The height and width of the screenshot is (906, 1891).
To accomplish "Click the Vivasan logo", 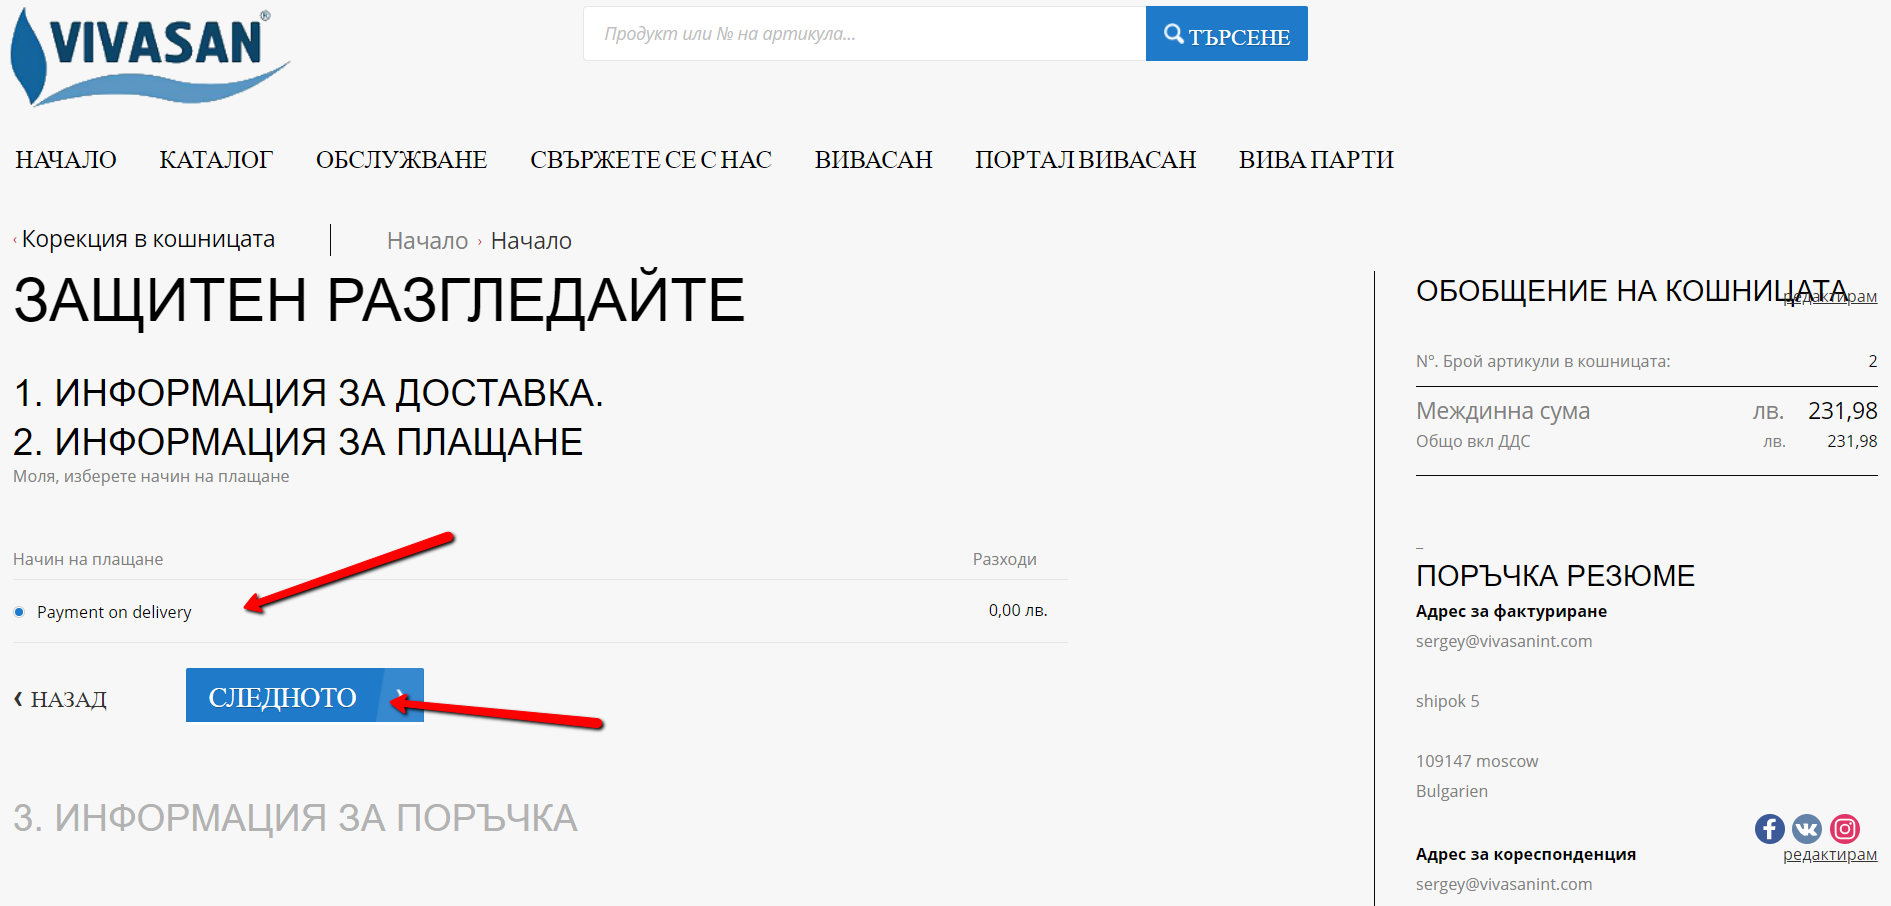I will pos(150,57).
